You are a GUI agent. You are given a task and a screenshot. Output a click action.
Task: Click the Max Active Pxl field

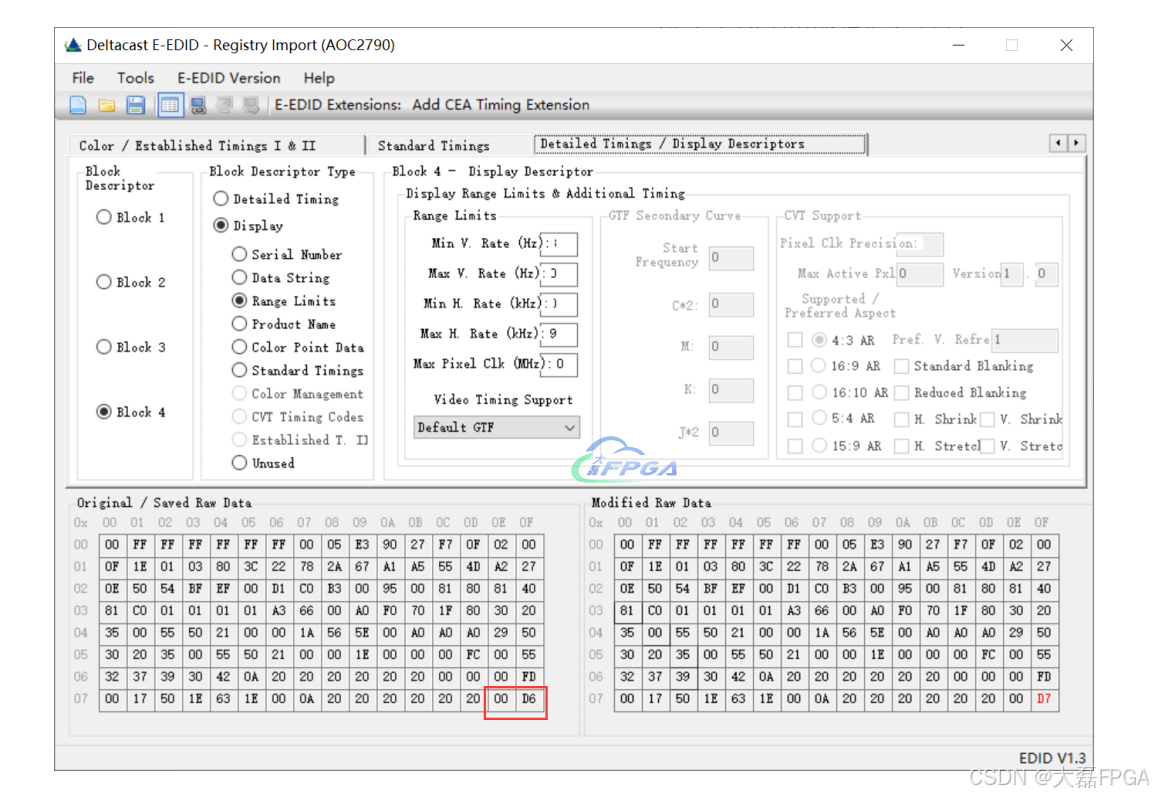[x=919, y=274]
